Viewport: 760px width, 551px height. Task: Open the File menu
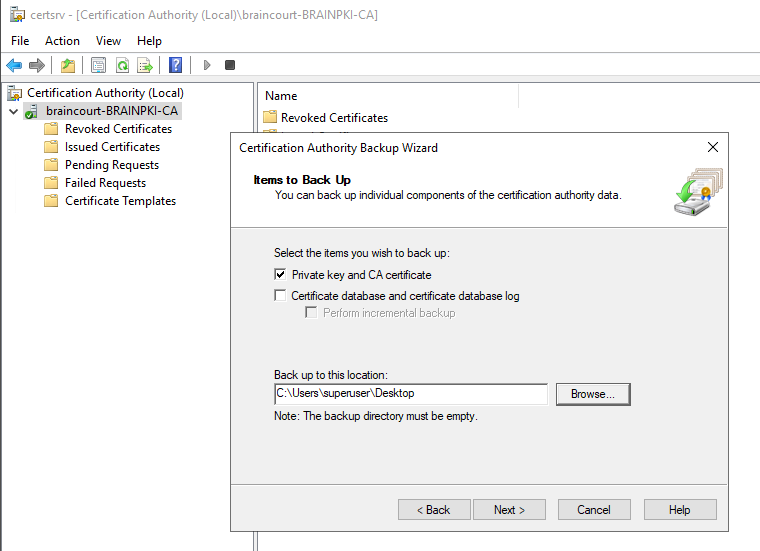(x=20, y=41)
